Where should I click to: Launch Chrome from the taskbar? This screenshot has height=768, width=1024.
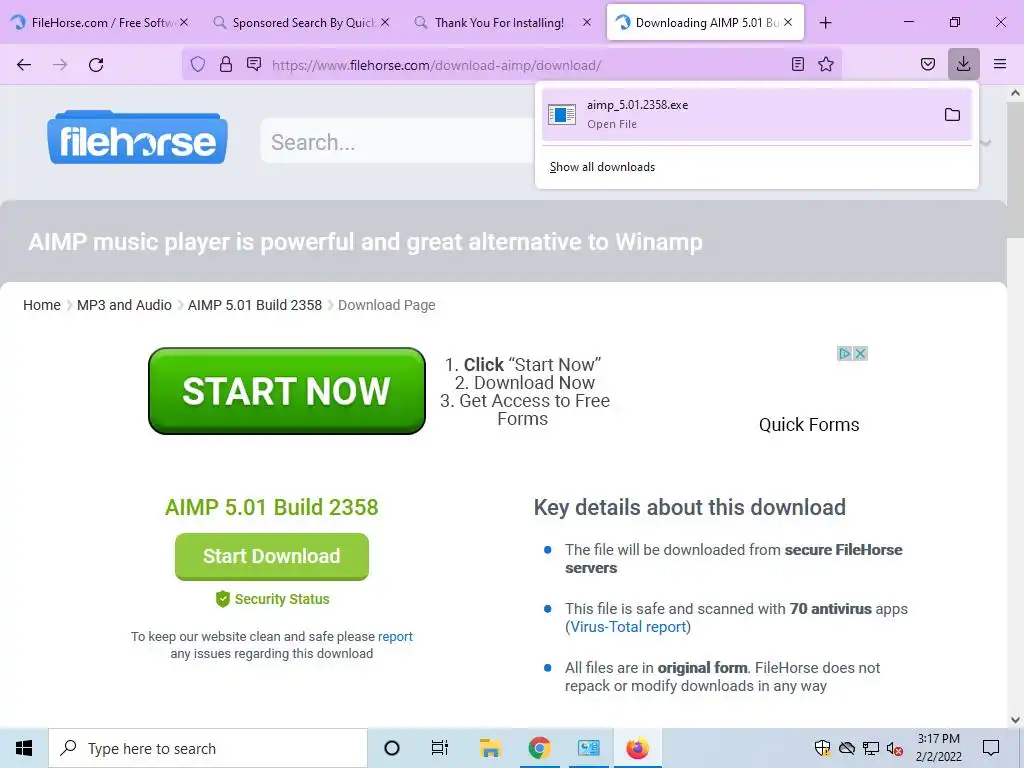539,748
